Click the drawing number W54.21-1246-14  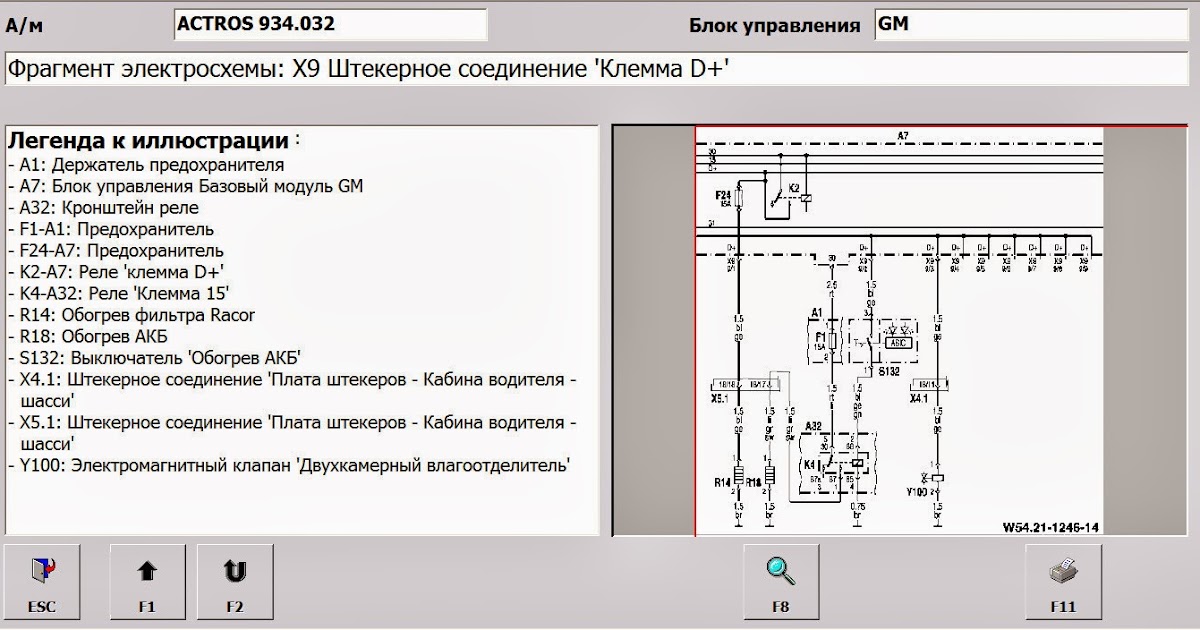coord(1050,527)
